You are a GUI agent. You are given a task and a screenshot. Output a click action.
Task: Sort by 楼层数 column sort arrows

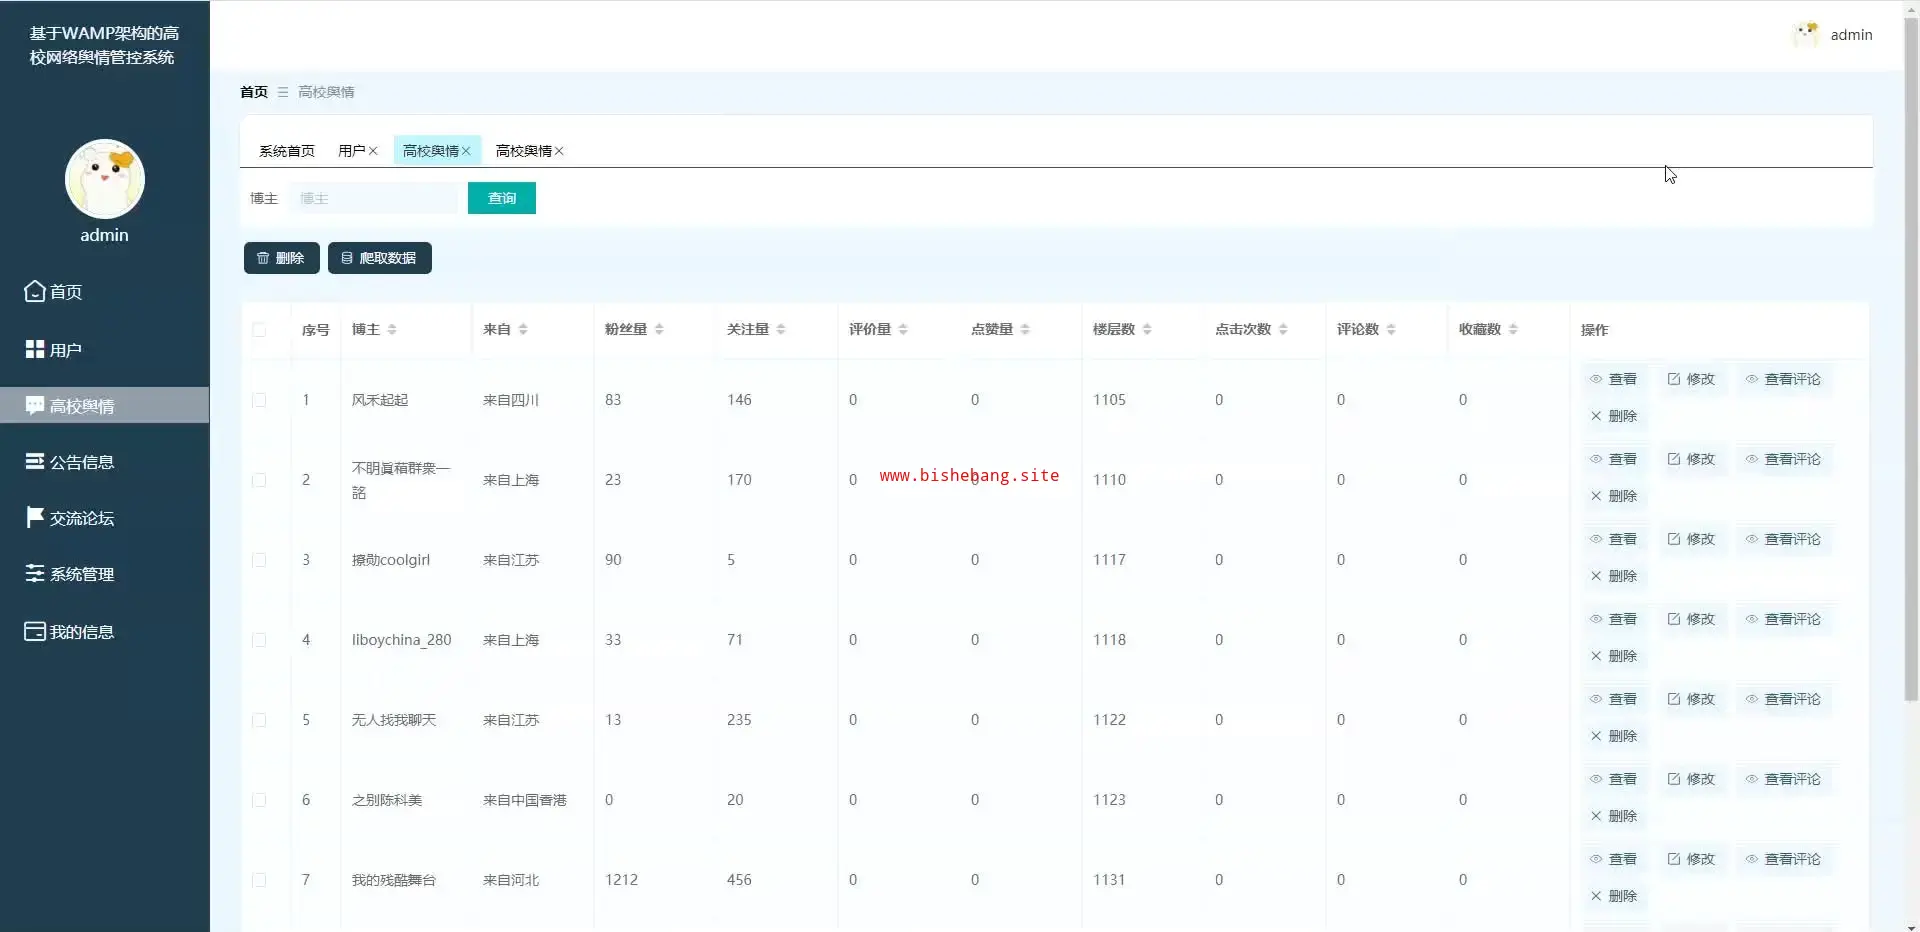pyautogui.click(x=1147, y=329)
